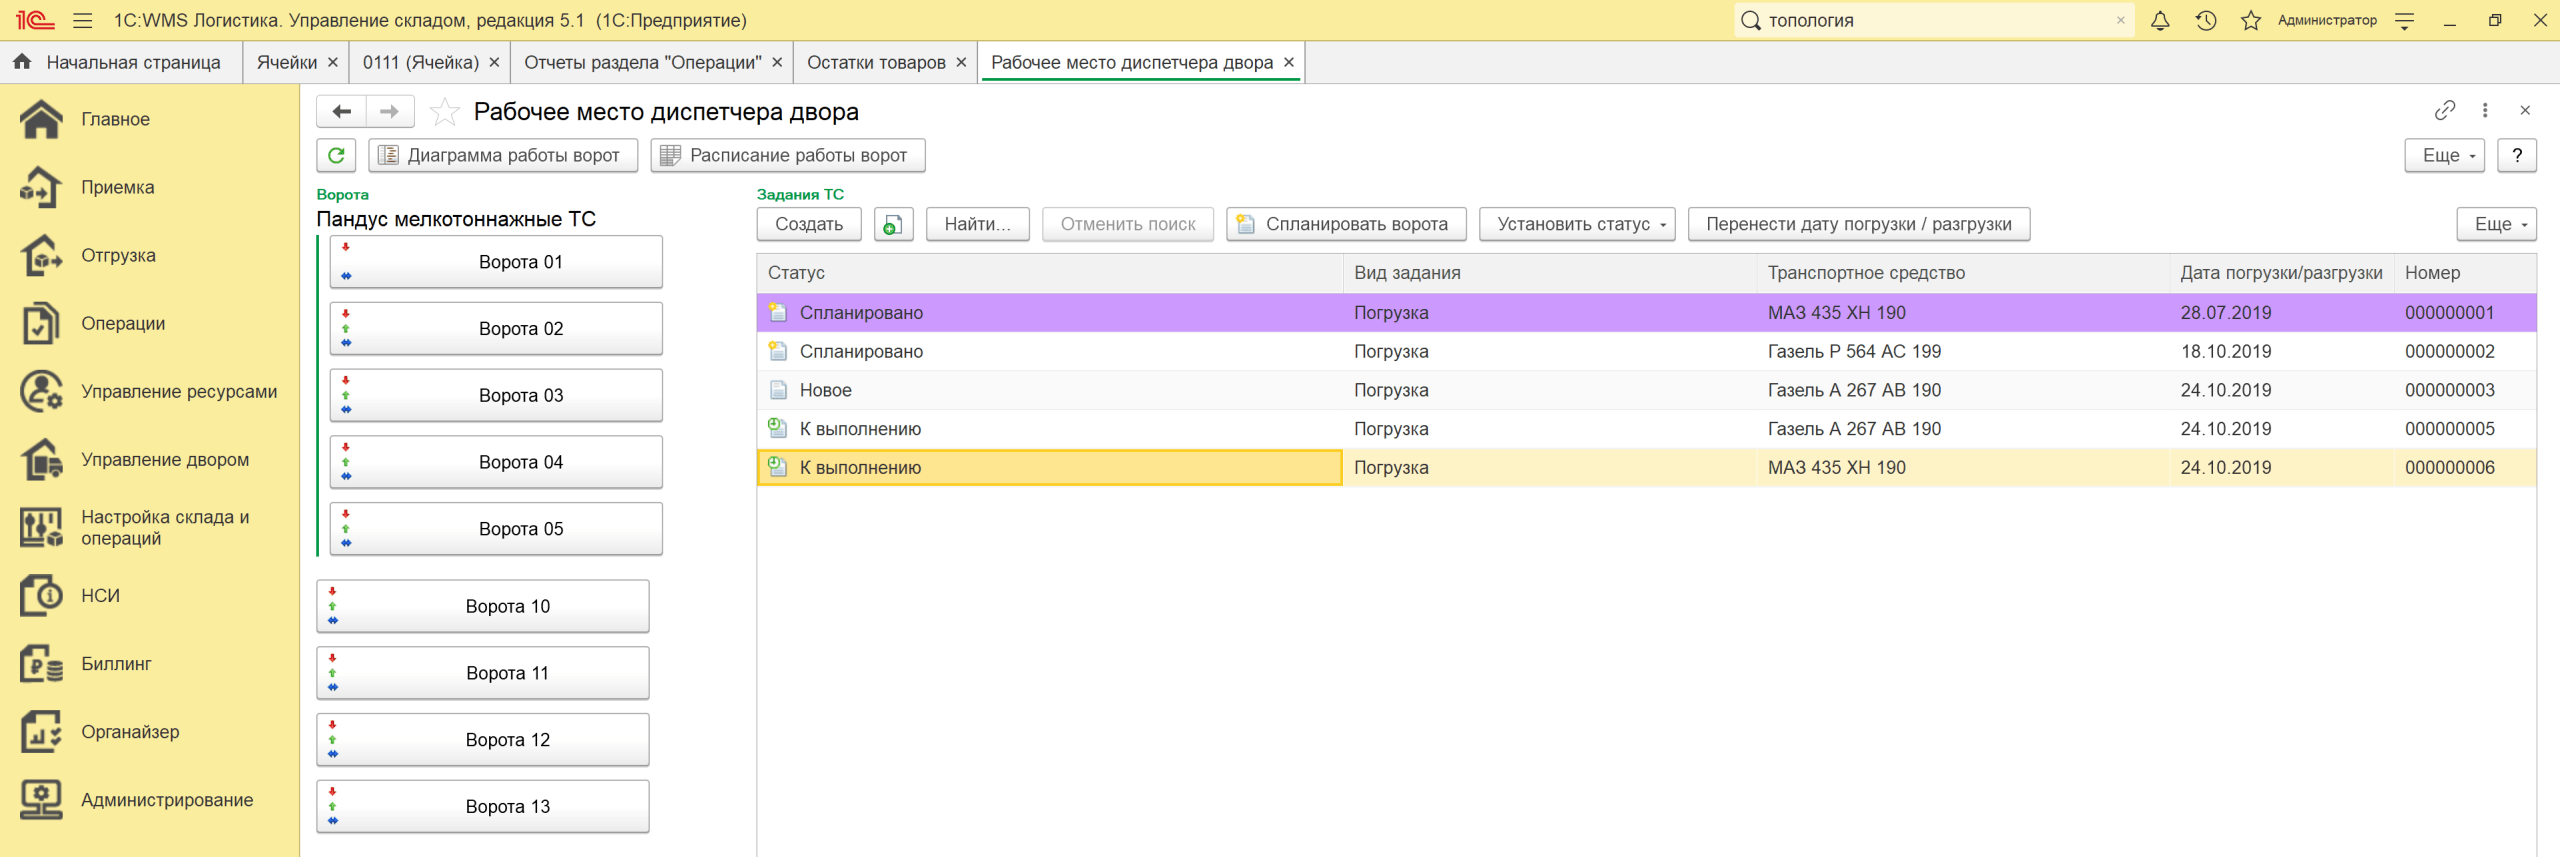This screenshot has width=2560, height=857.
Task: Click the search field containing топология
Action: pyautogui.click(x=1930, y=20)
